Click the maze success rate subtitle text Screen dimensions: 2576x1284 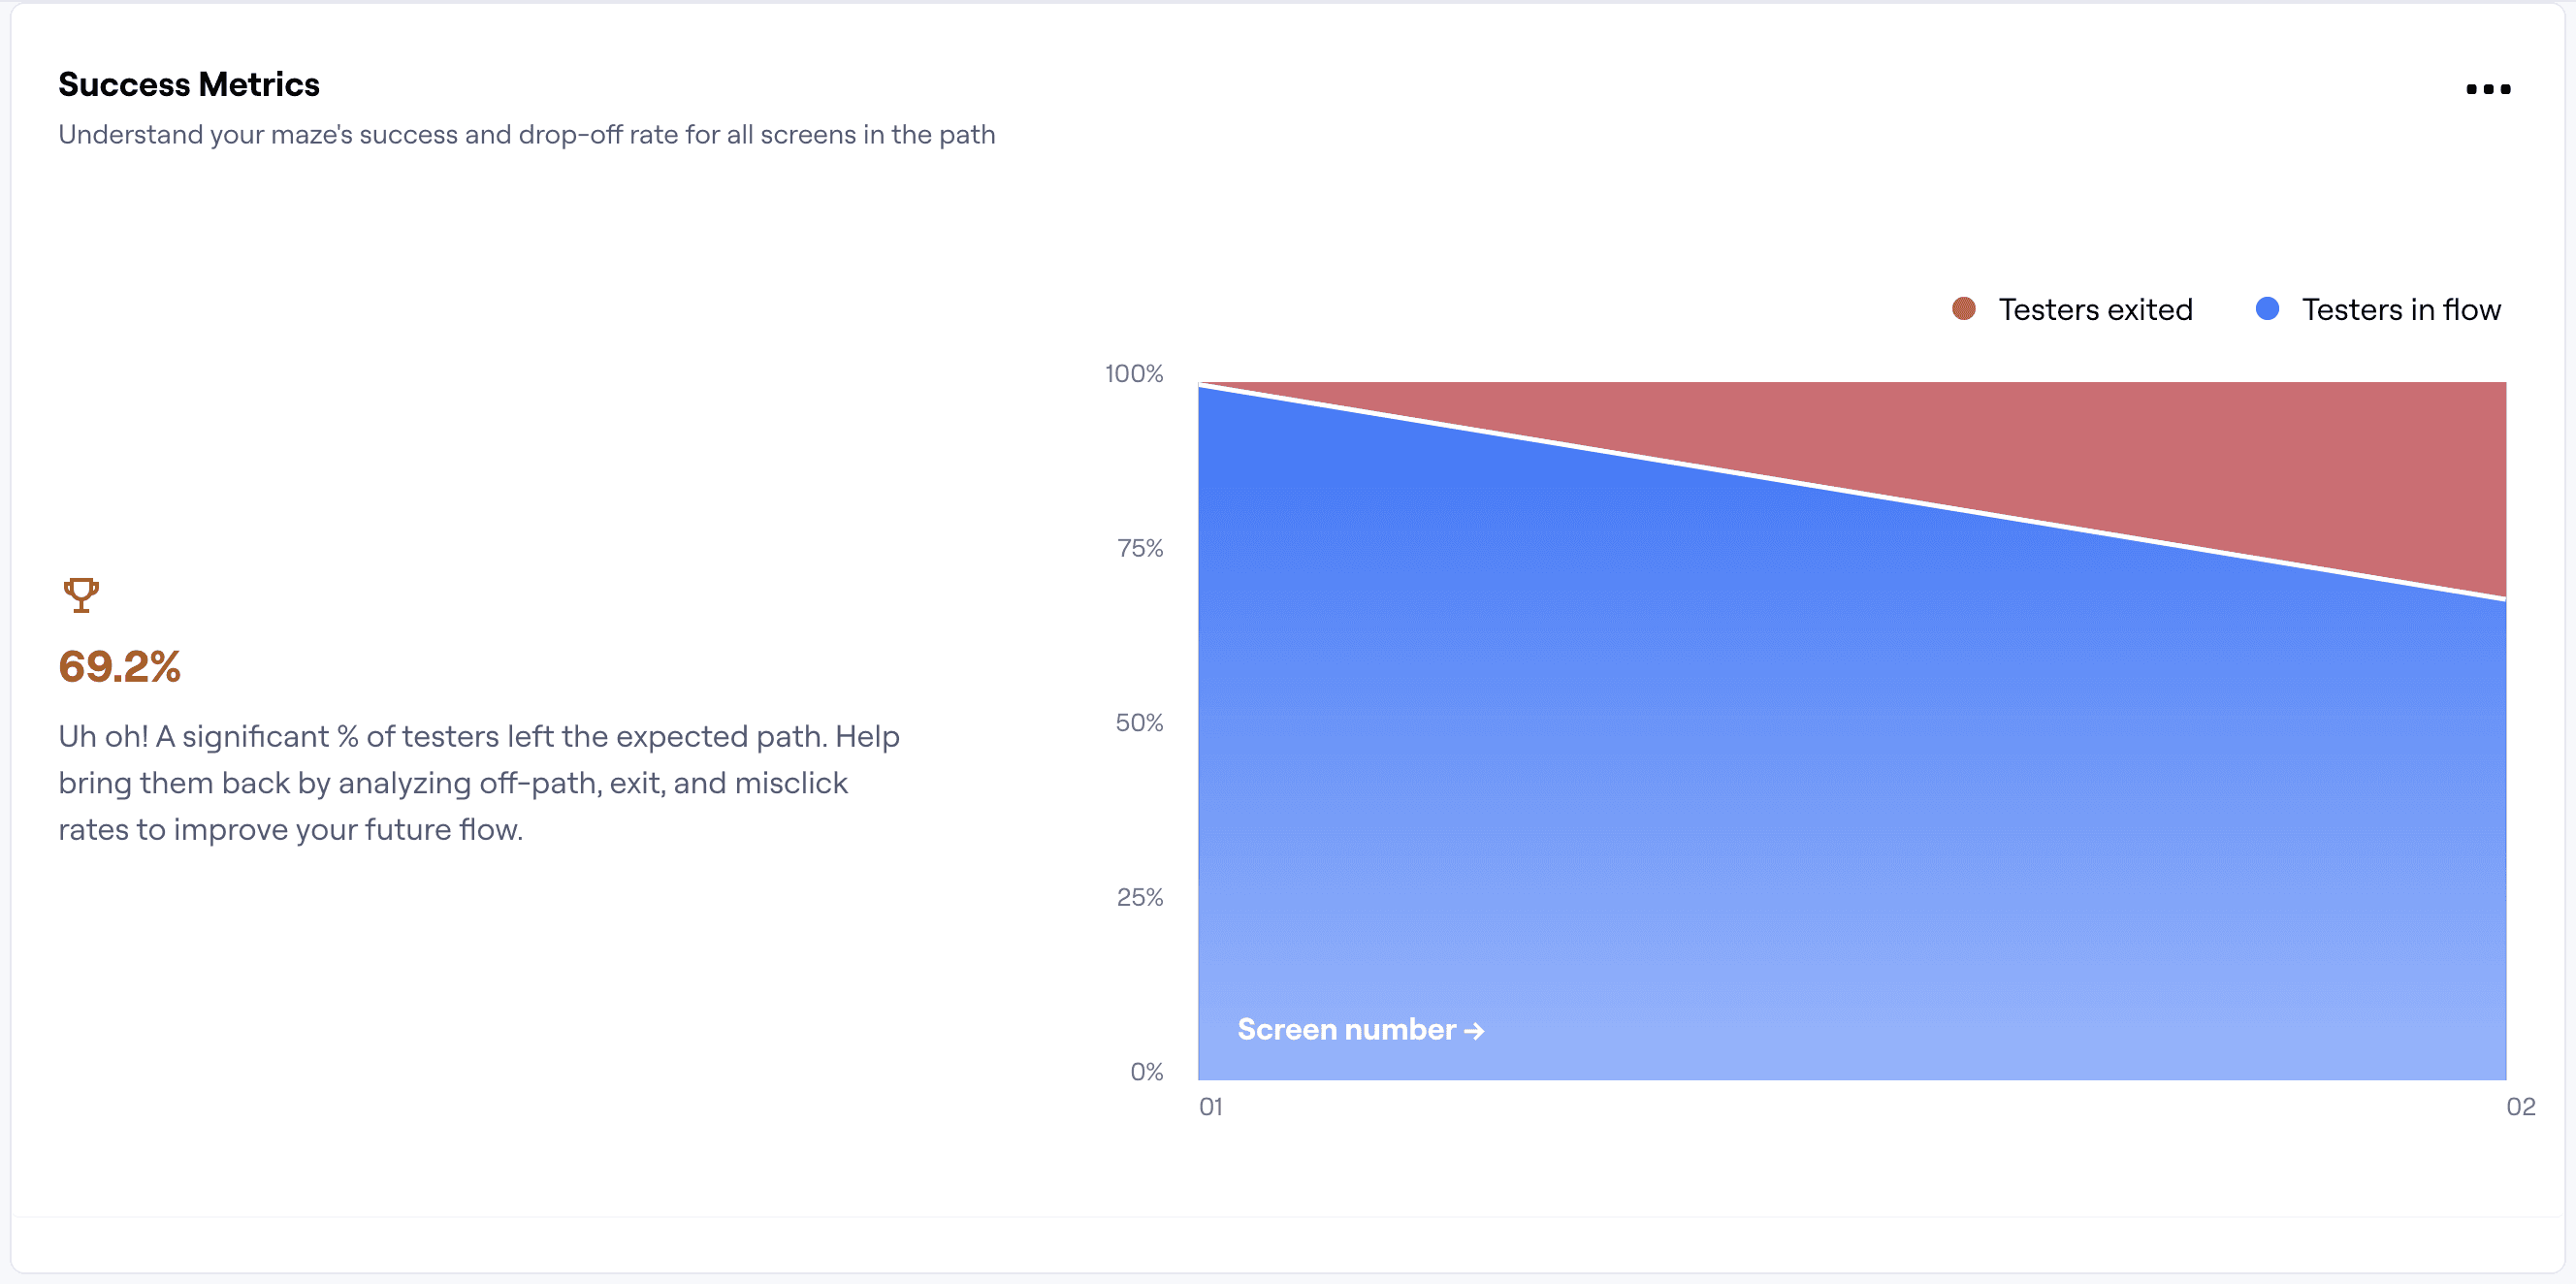tap(527, 135)
